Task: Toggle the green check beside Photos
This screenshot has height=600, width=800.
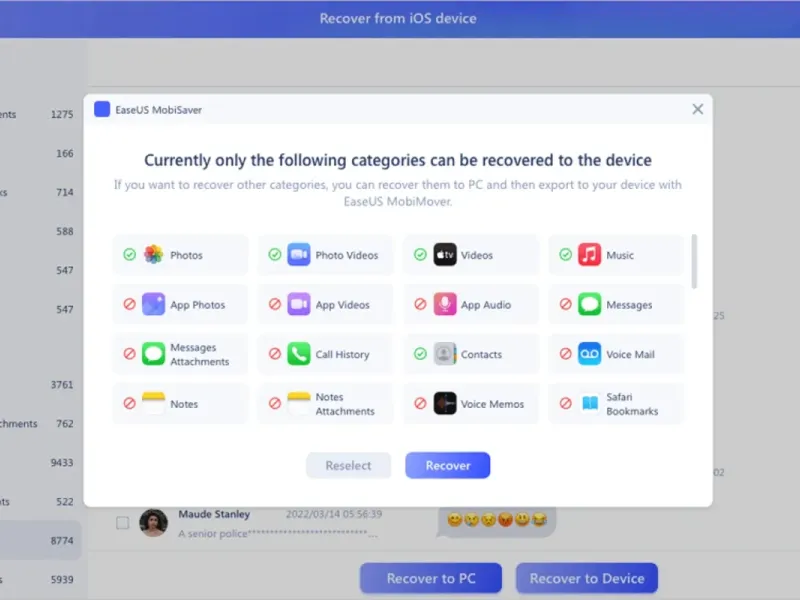Action: click(130, 254)
